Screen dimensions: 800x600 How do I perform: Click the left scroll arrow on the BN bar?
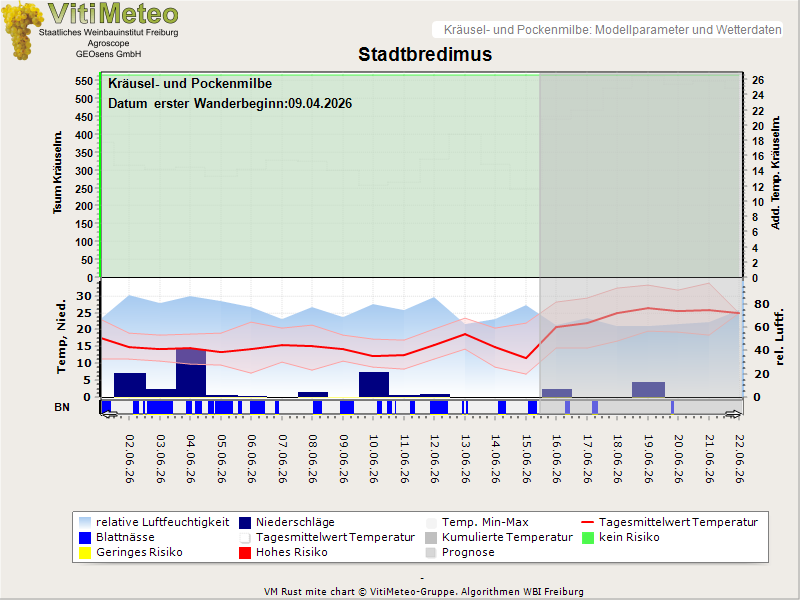point(109,414)
